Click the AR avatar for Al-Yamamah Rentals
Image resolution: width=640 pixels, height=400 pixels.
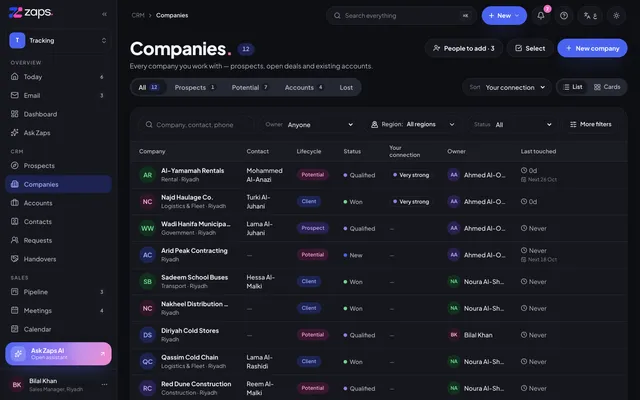(x=147, y=175)
